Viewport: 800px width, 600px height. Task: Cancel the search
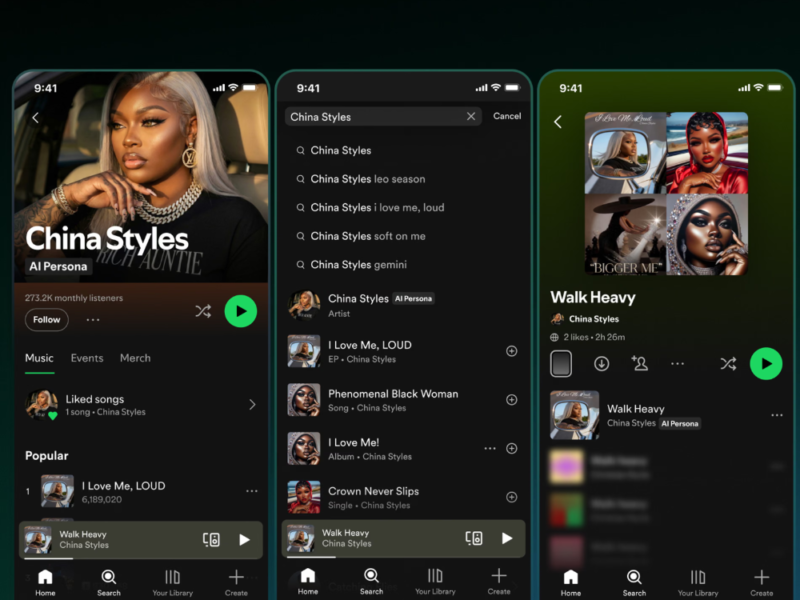(507, 116)
